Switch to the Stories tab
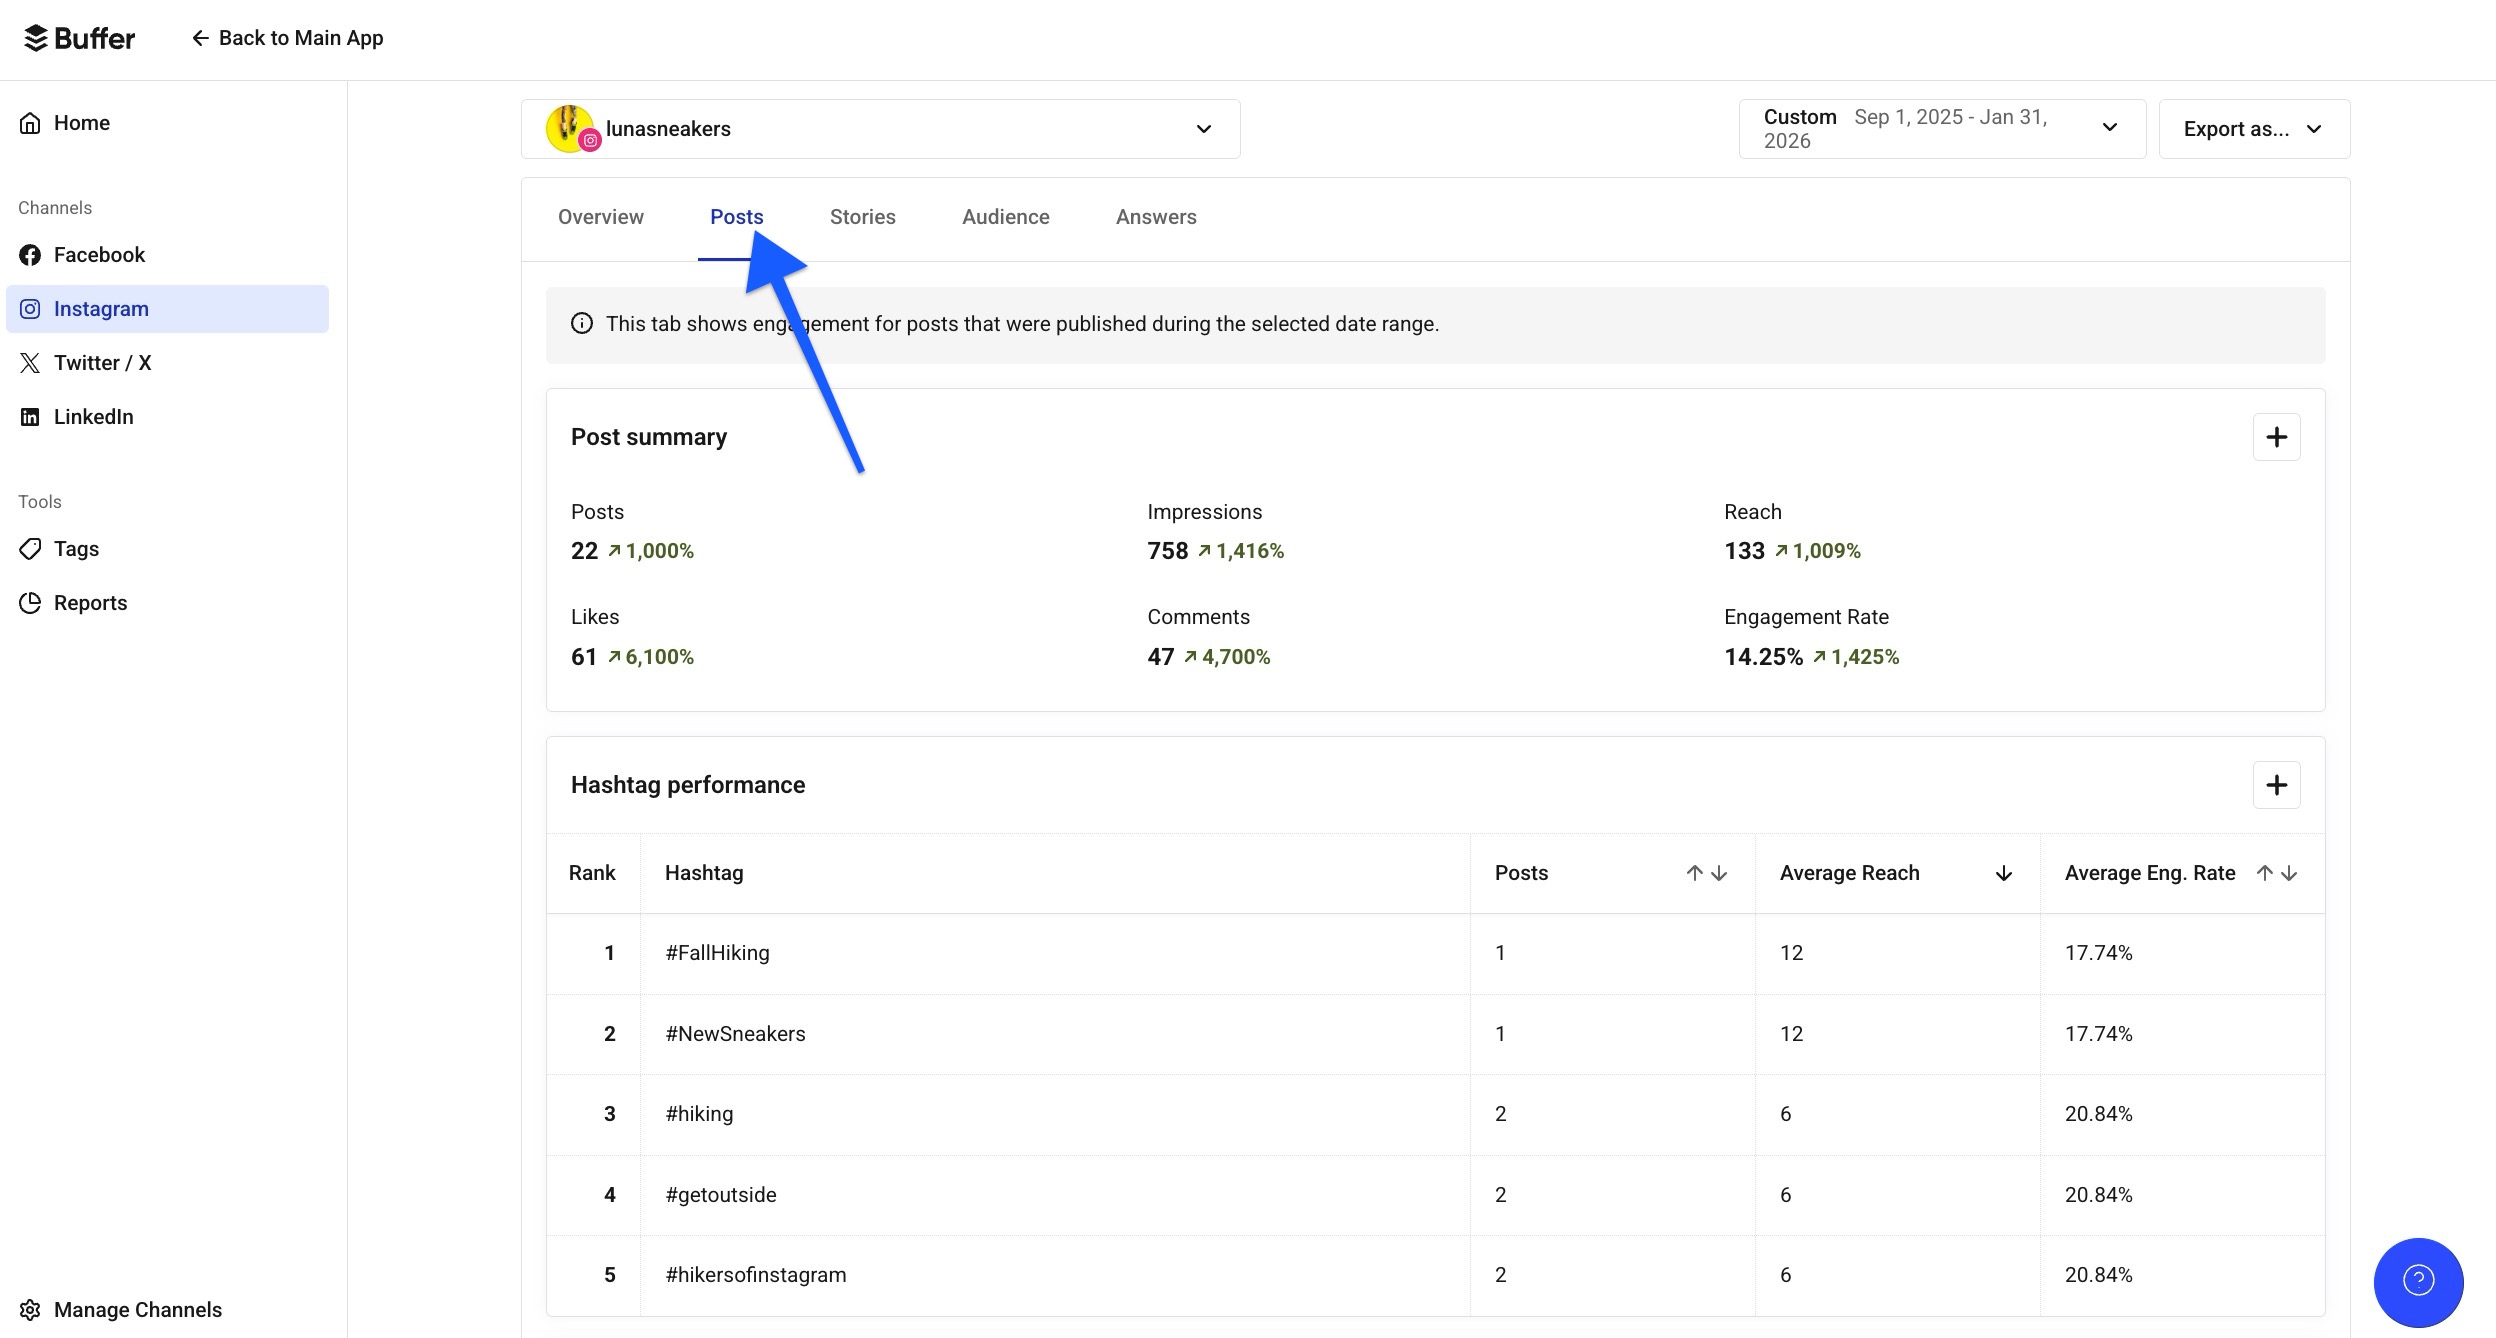This screenshot has height=1338, width=2496. coord(863,217)
